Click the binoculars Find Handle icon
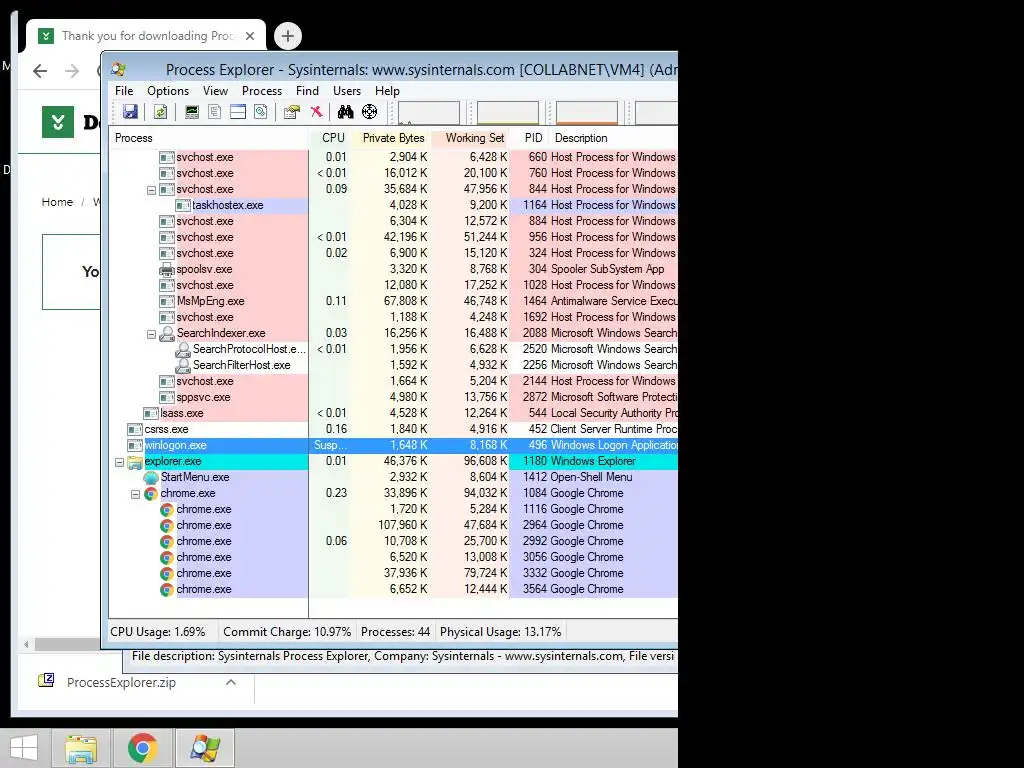1024x768 pixels. pos(345,112)
